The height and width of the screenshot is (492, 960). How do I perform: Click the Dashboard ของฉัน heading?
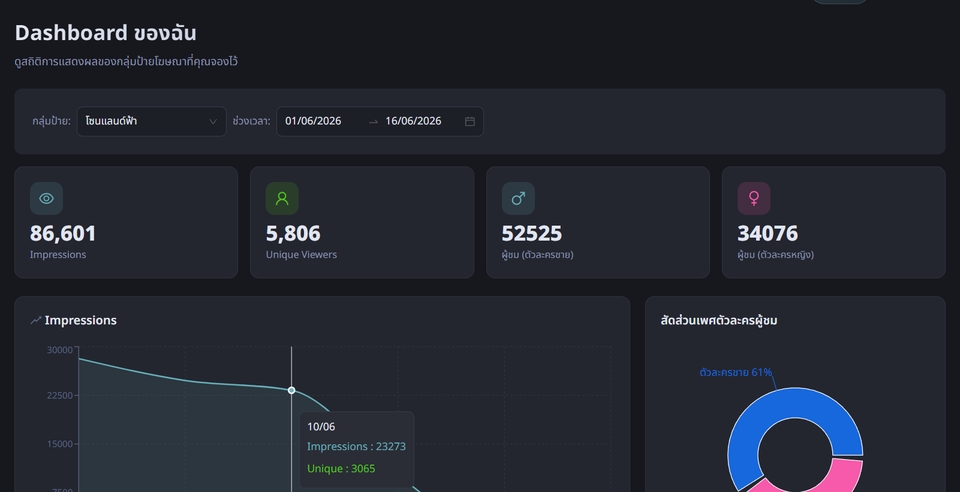(105, 33)
